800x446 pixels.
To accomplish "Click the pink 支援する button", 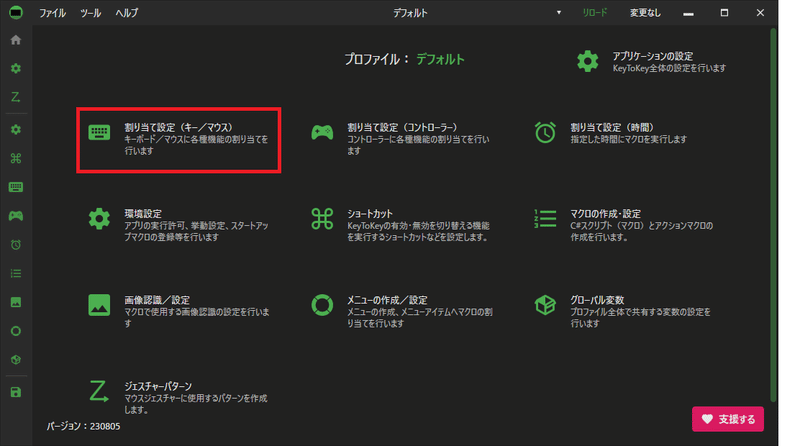I will coord(728,419).
